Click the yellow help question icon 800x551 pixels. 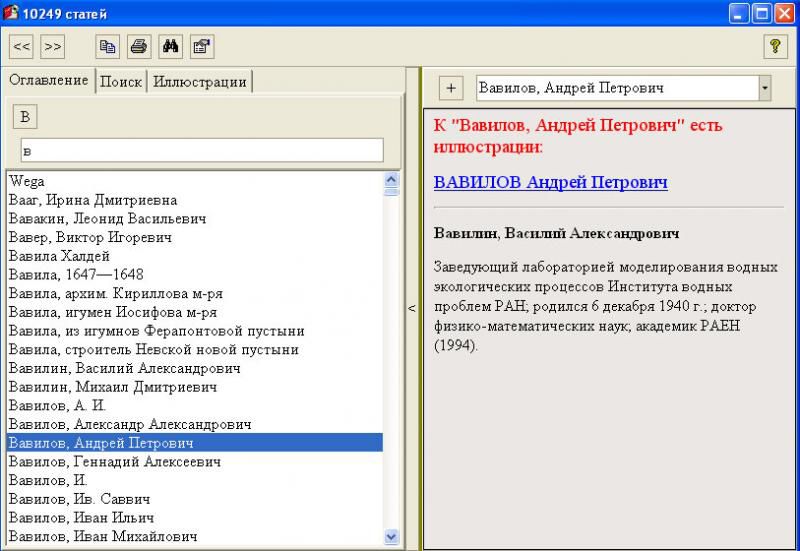[775, 46]
